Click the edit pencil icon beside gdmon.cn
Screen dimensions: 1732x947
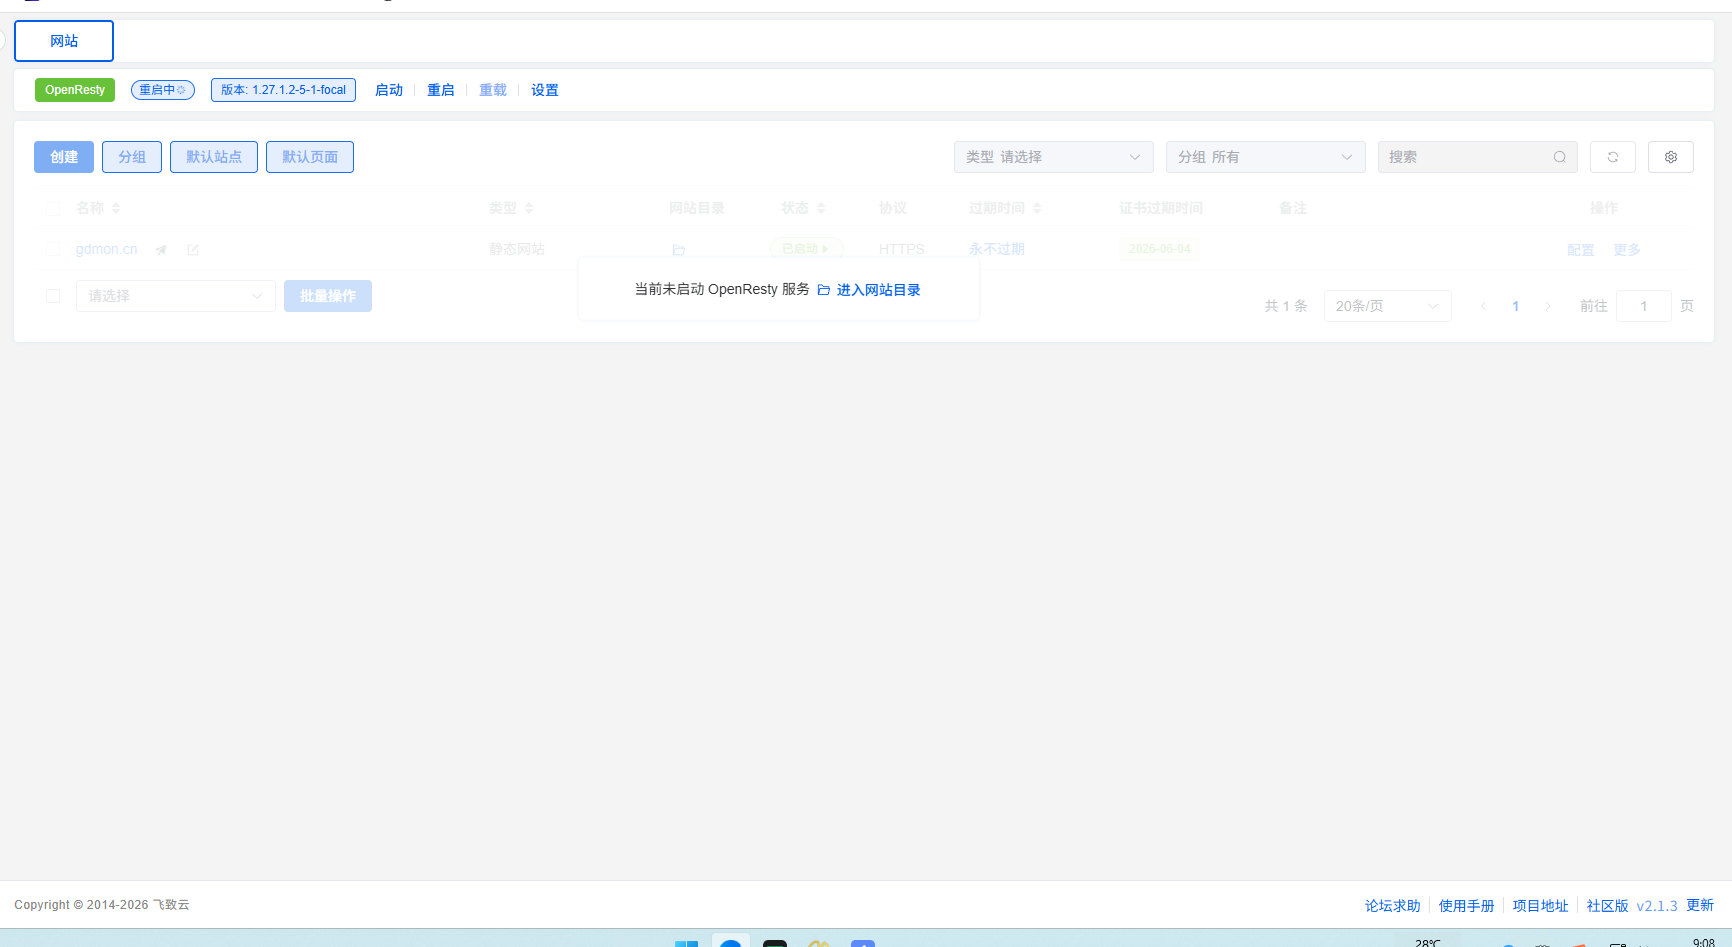(193, 250)
